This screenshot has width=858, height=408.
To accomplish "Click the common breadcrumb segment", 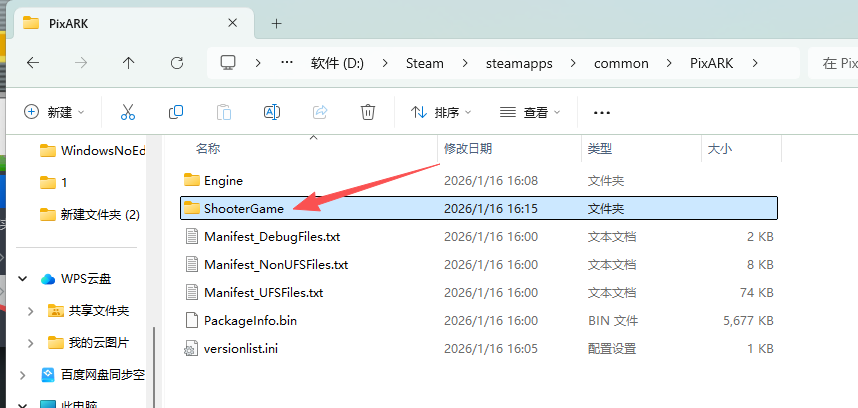I will pos(620,63).
